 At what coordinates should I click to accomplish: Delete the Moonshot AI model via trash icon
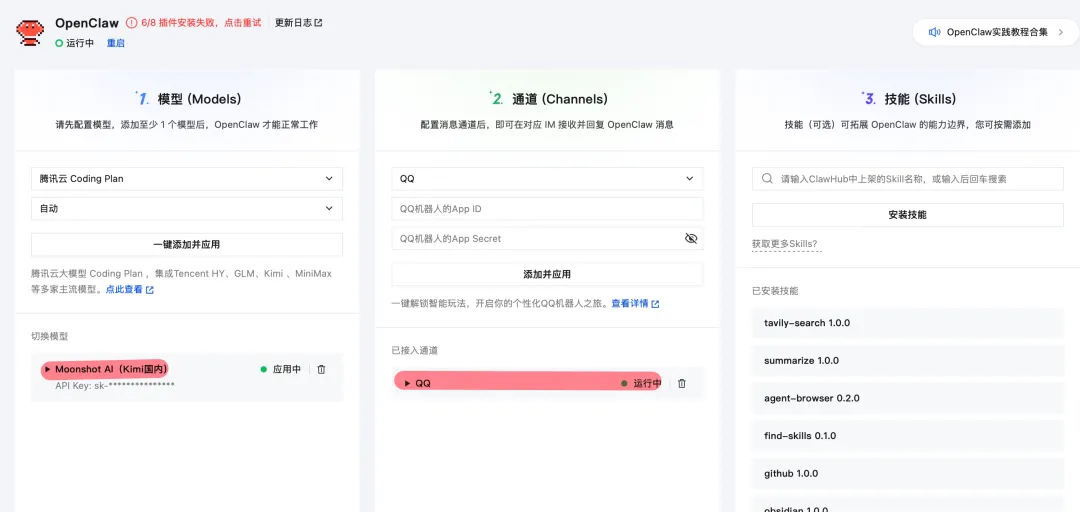[x=321, y=369]
